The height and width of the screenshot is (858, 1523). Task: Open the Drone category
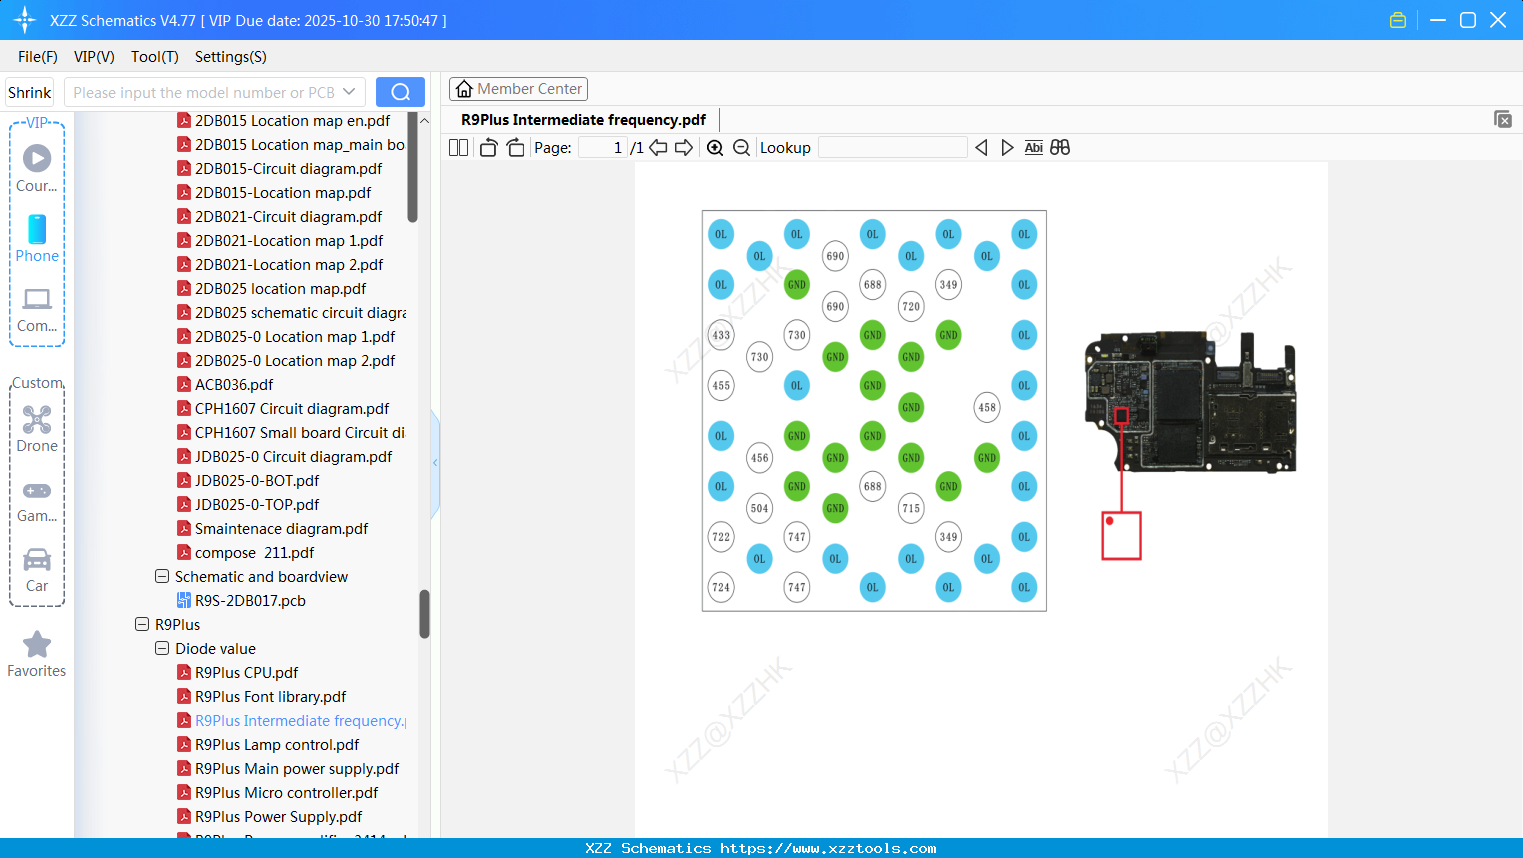pyautogui.click(x=37, y=430)
